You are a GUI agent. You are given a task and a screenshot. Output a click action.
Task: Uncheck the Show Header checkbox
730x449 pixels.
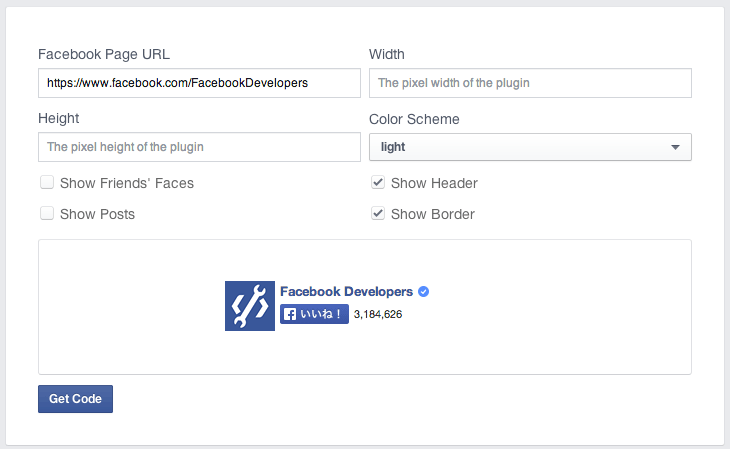click(x=378, y=182)
